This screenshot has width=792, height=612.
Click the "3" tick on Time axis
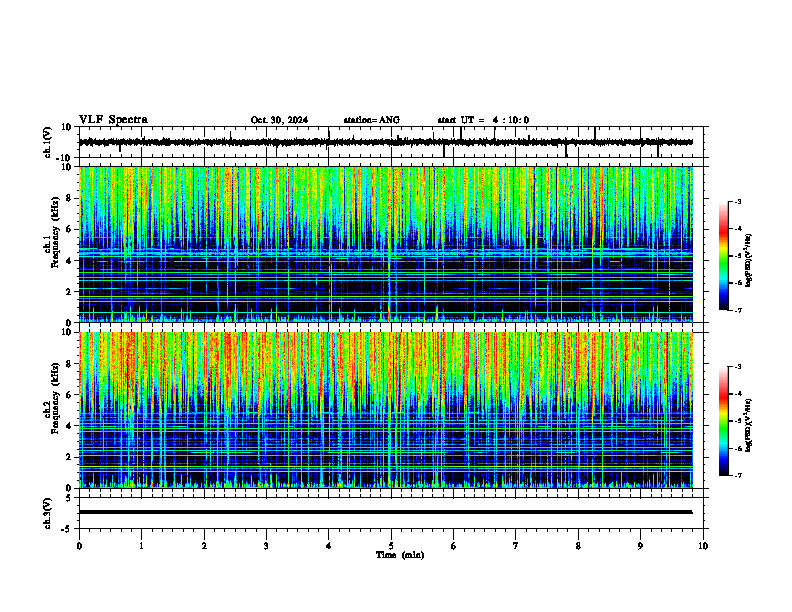[266, 546]
